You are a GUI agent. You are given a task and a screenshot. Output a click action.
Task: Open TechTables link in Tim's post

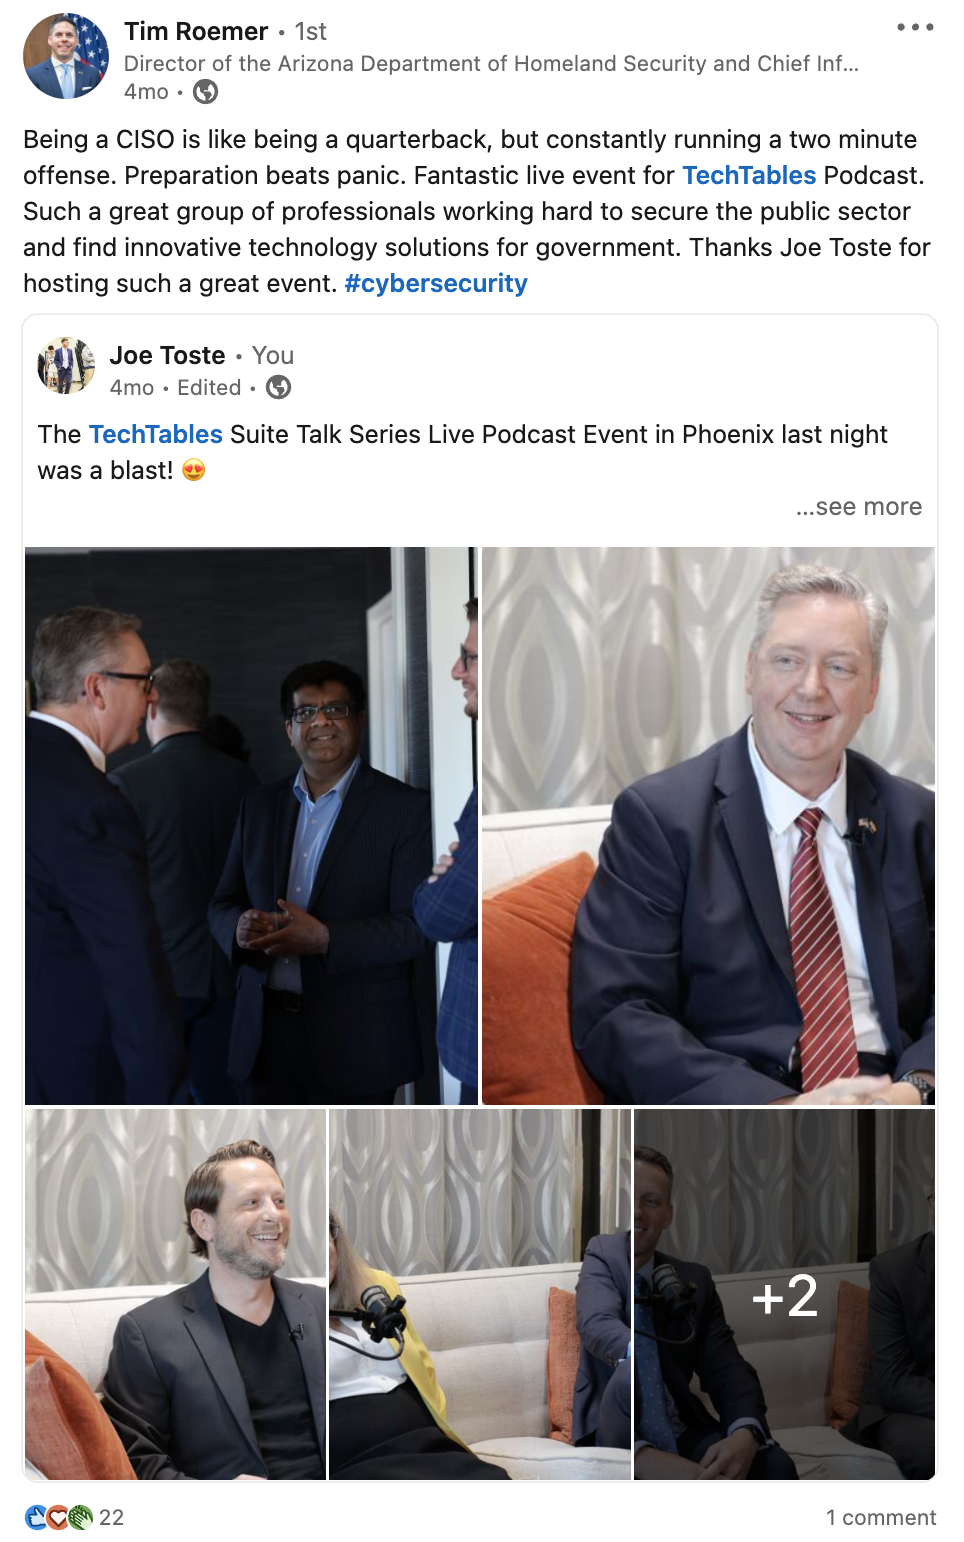749,176
